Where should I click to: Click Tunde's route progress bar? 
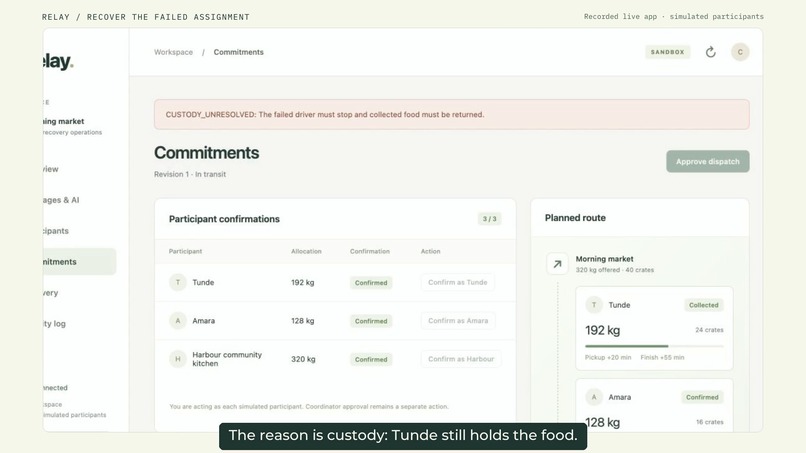click(654, 346)
